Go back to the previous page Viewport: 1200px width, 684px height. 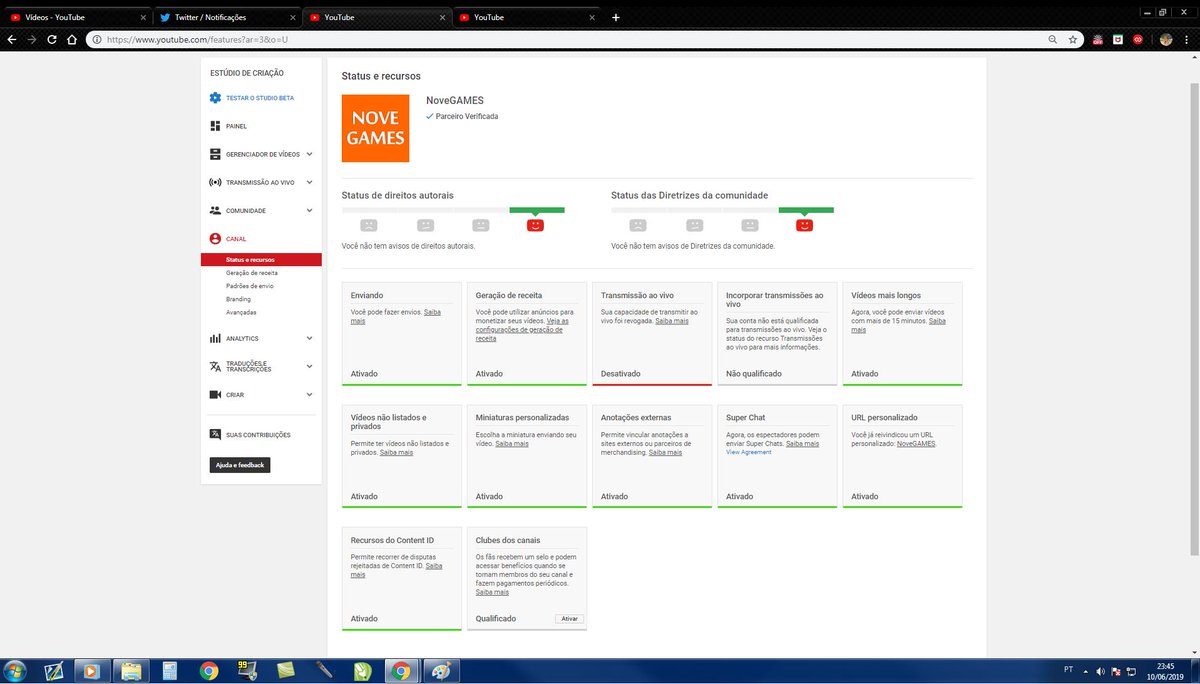pos(12,40)
